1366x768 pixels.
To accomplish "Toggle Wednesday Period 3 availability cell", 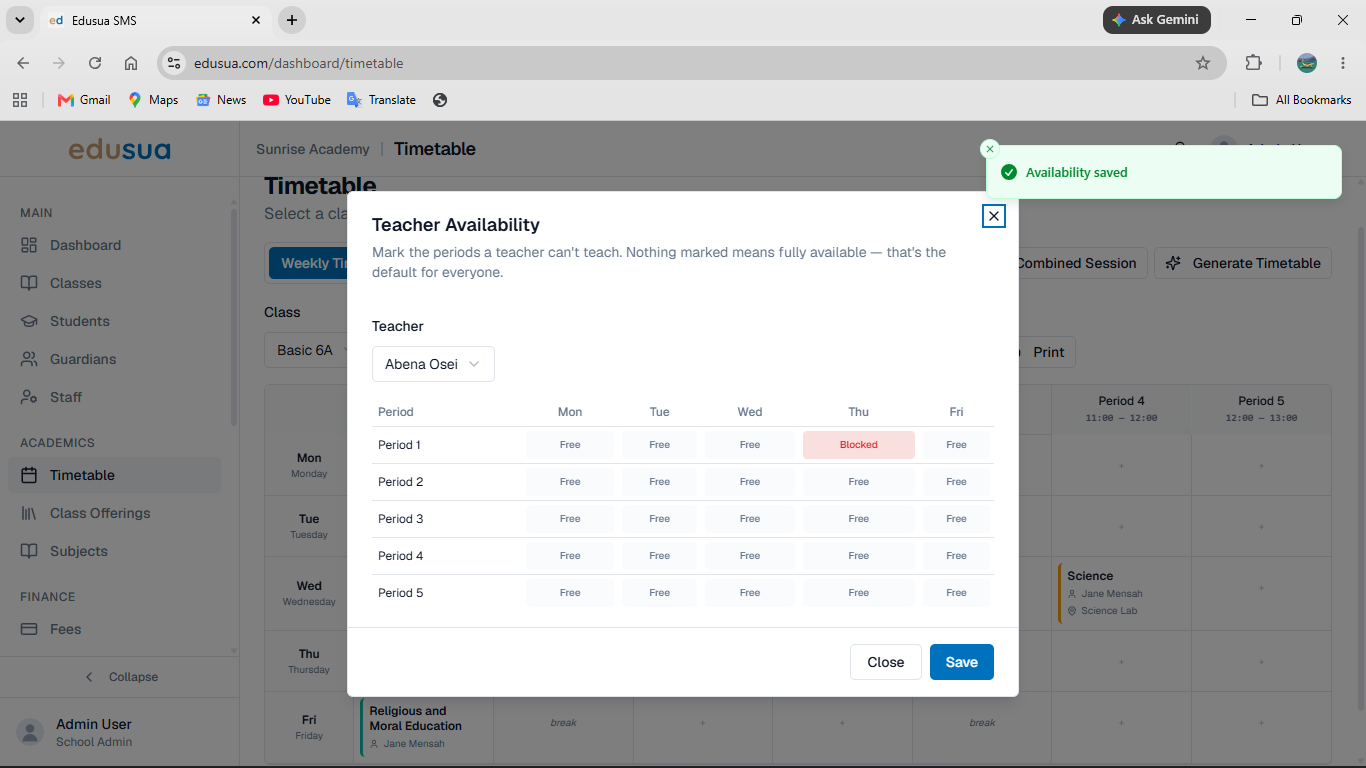I will pyautogui.click(x=750, y=519).
